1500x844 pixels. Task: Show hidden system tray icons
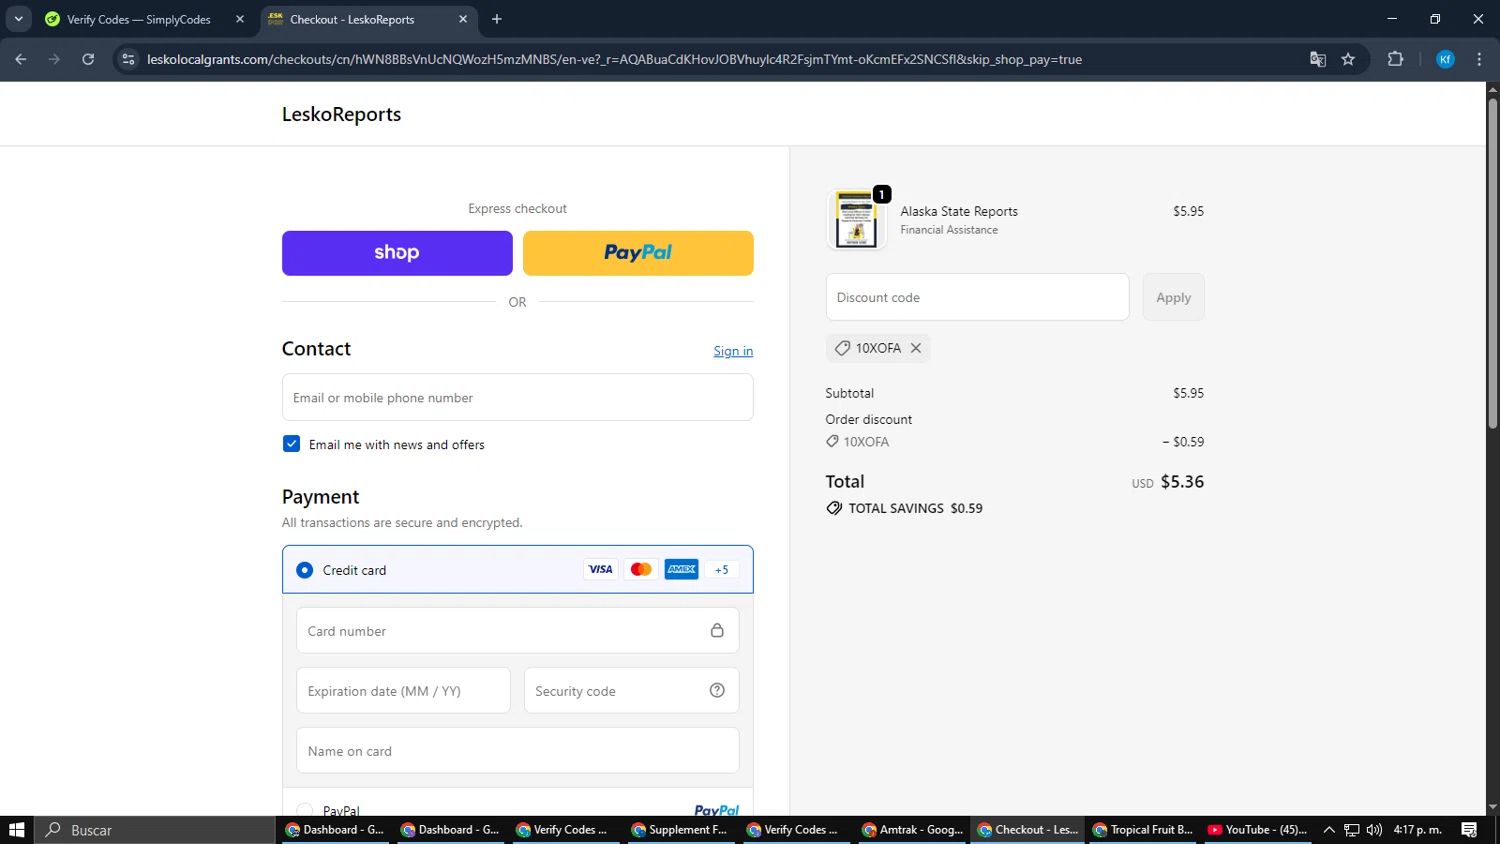click(1329, 830)
